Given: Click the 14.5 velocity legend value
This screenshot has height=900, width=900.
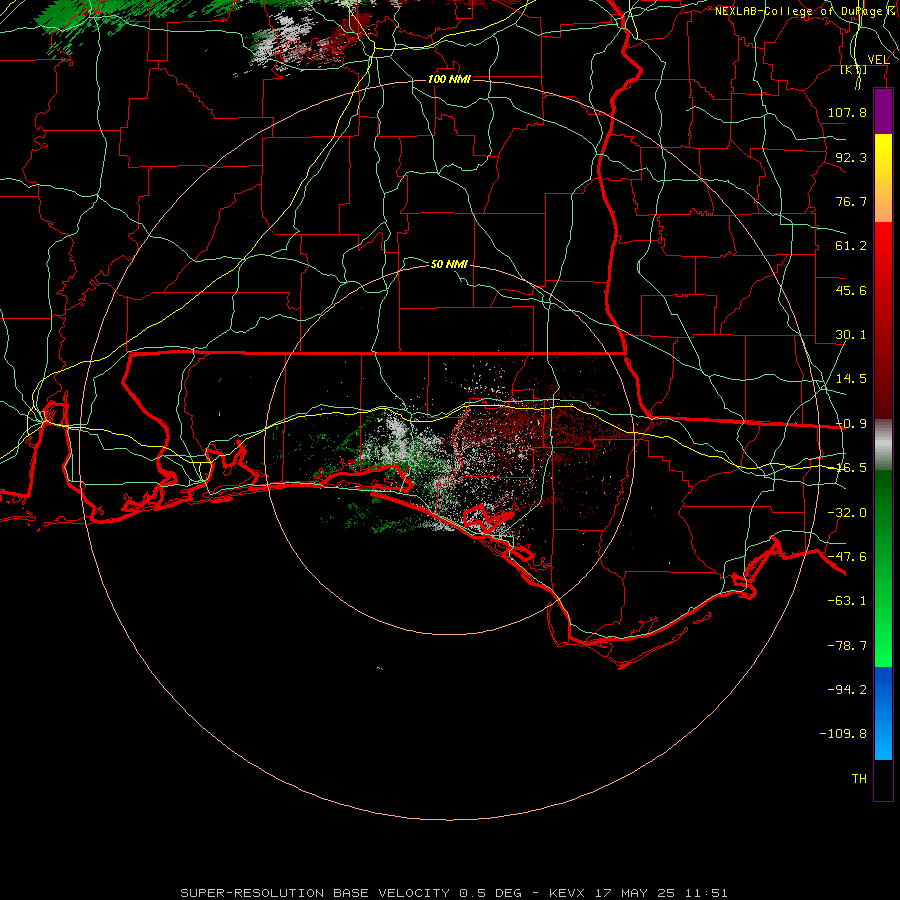Looking at the screenshot, I should (x=851, y=379).
